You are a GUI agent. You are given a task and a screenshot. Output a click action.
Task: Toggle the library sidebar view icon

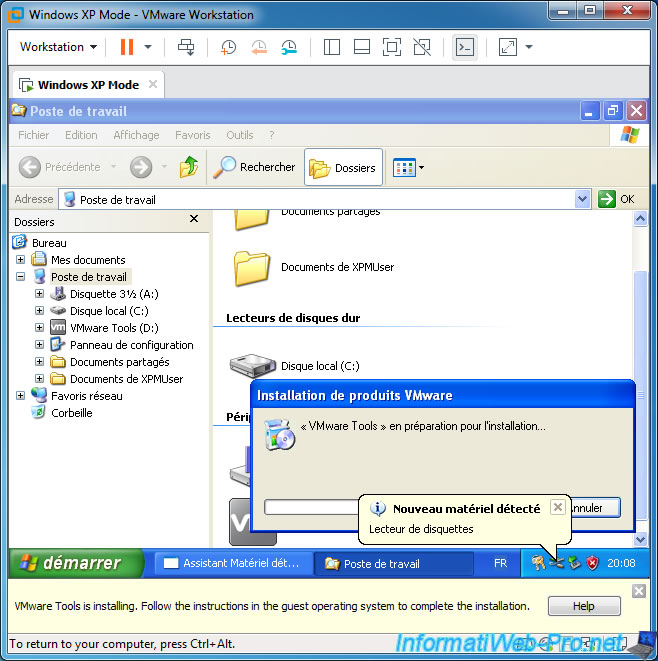click(332, 47)
